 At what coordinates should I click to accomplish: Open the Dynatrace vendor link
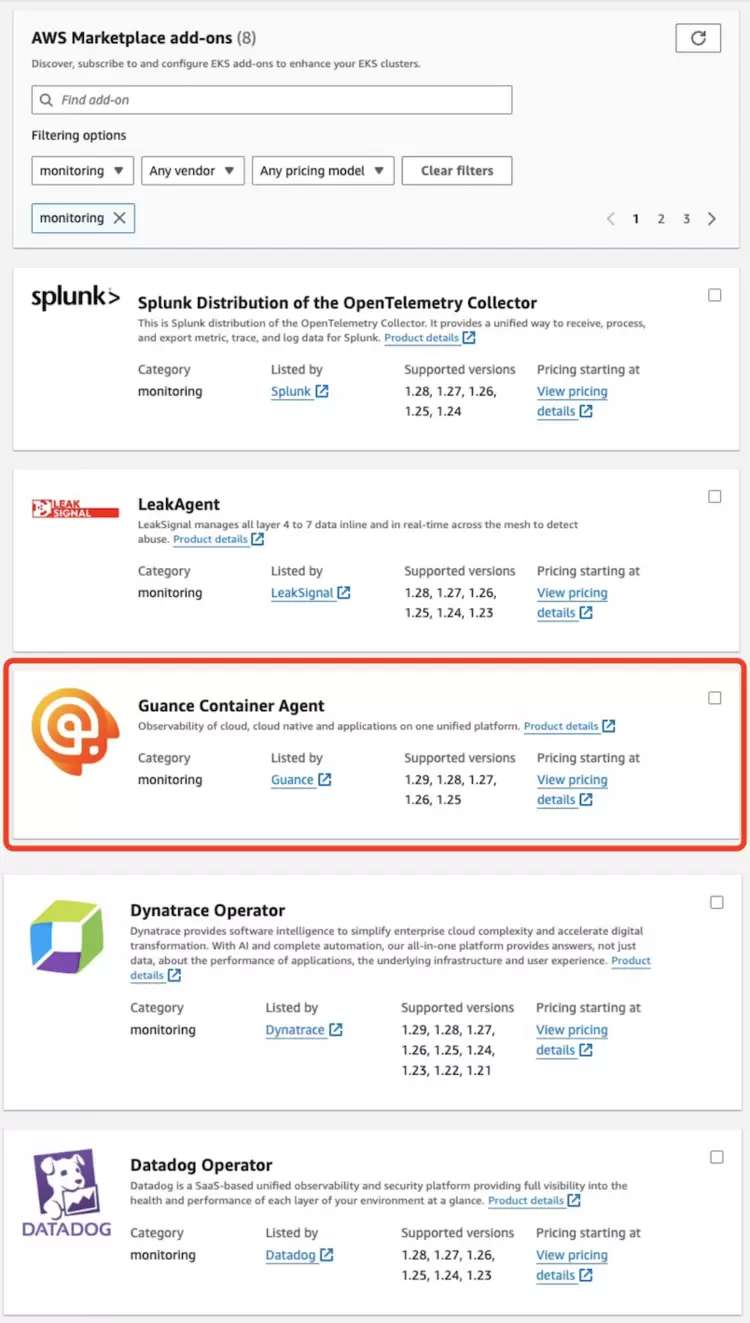point(295,1030)
